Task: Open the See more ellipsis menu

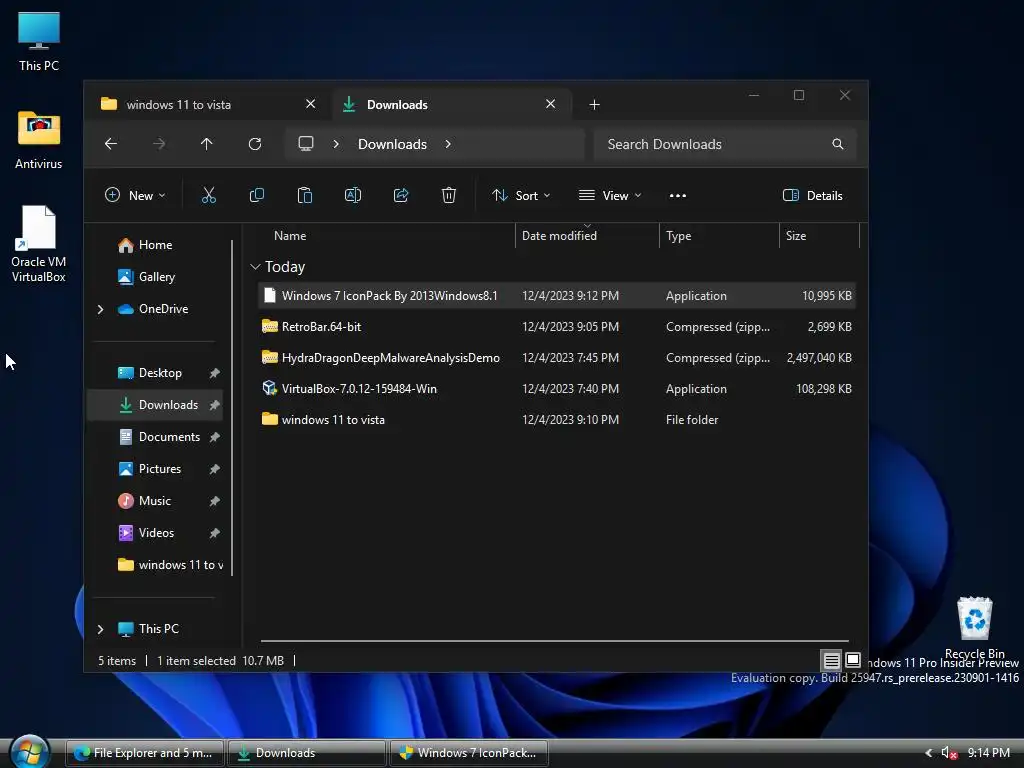Action: tap(678, 195)
